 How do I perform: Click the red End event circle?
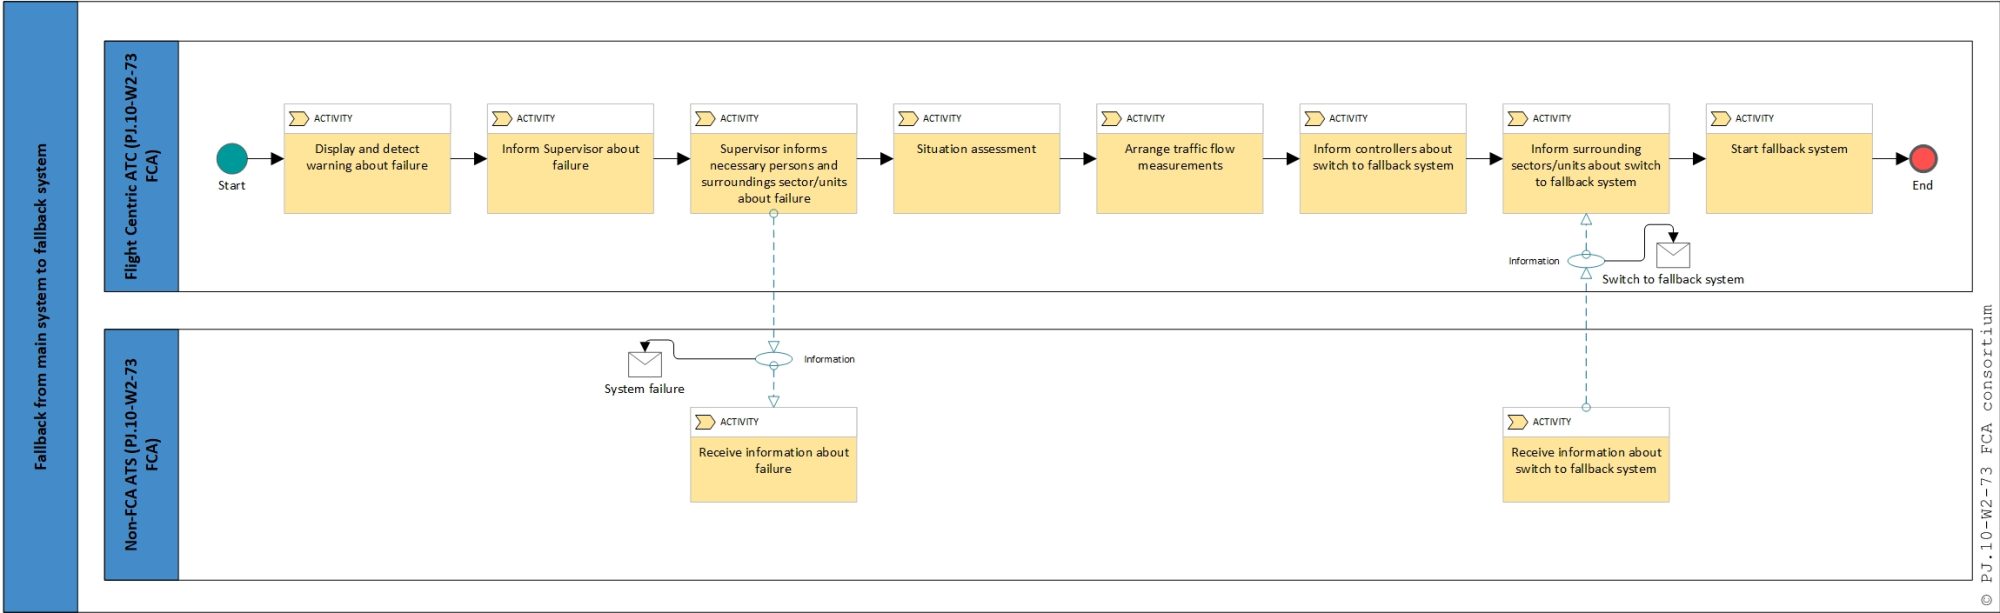1922,158
